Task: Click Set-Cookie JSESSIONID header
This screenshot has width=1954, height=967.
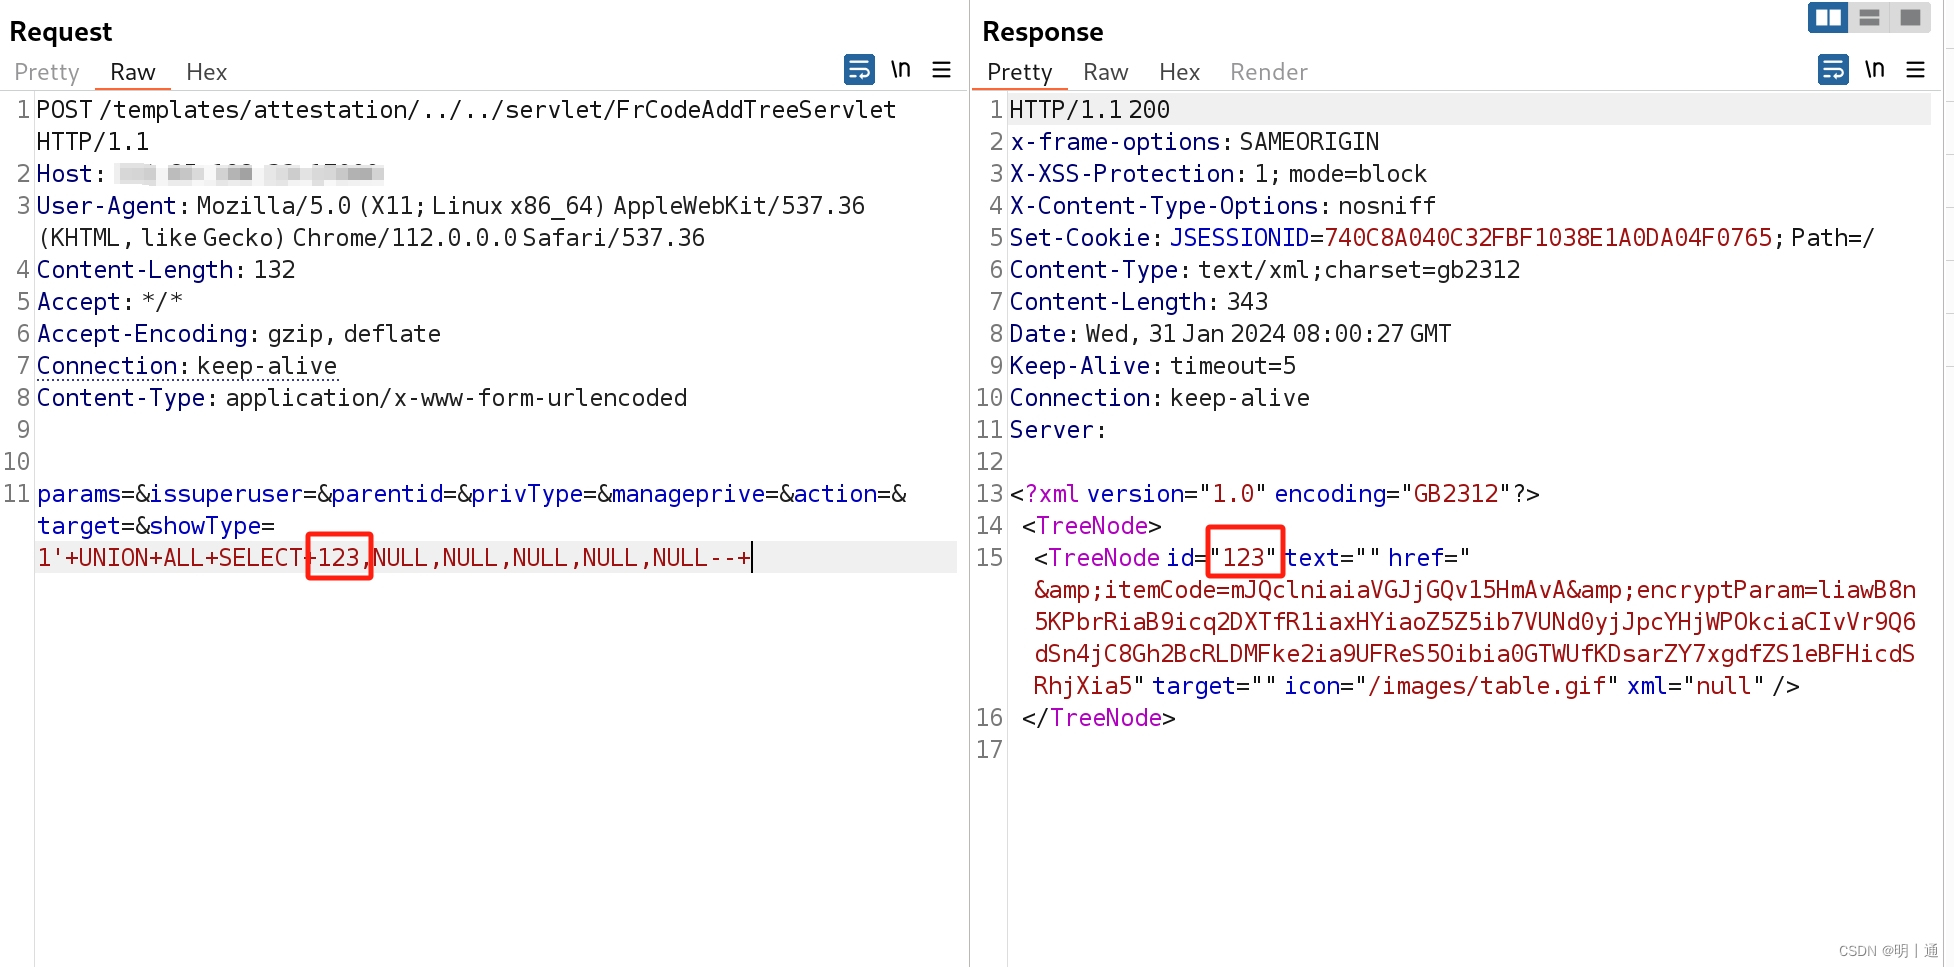Action: [x=1442, y=238]
